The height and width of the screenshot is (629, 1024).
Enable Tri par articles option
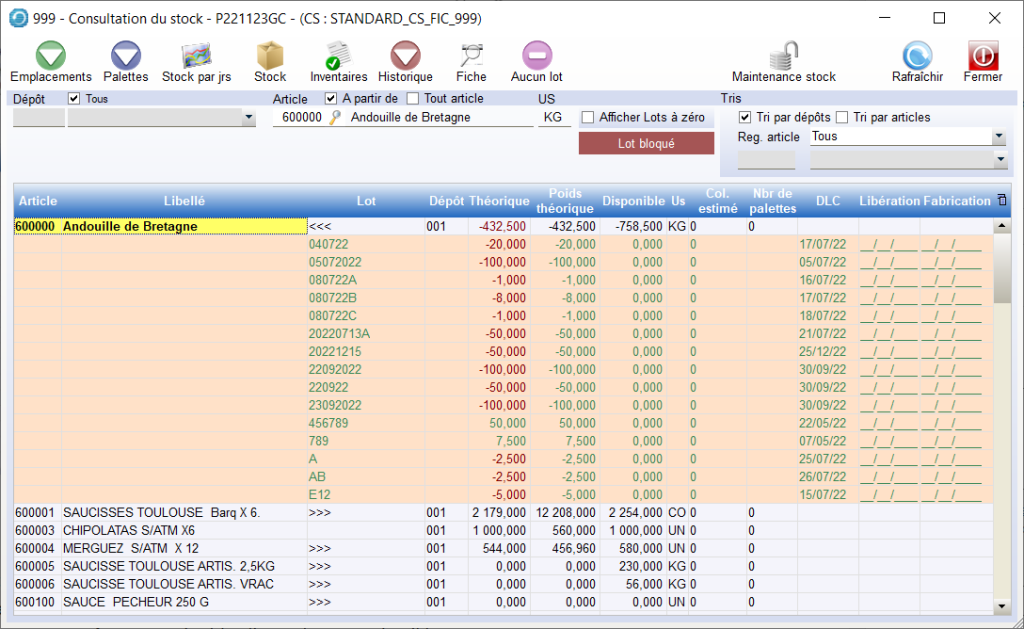[842, 117]
